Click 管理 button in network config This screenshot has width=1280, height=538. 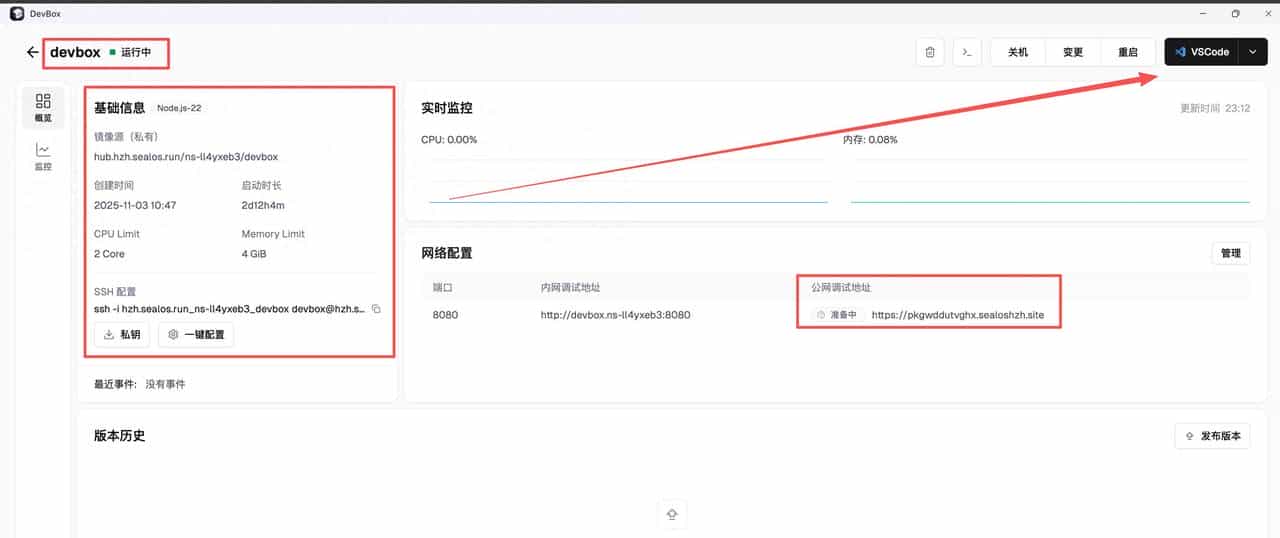pyautogui.click(x=1230, y=254)
